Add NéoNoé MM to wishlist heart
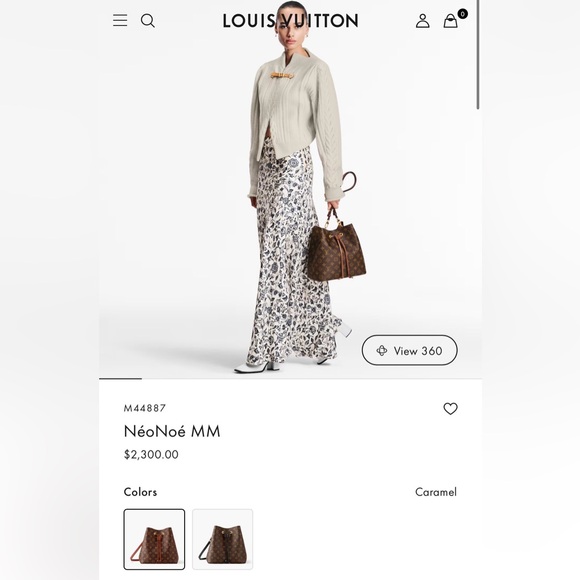 451,409
